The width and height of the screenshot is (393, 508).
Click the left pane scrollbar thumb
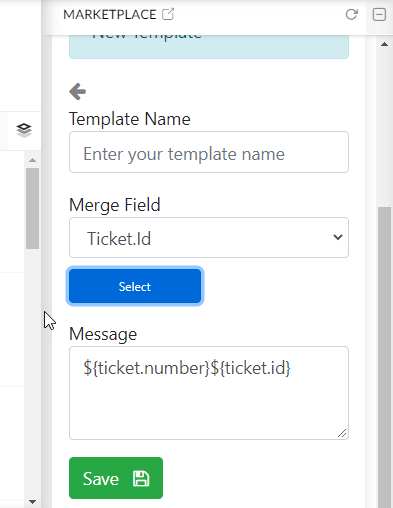pos(32,208)
